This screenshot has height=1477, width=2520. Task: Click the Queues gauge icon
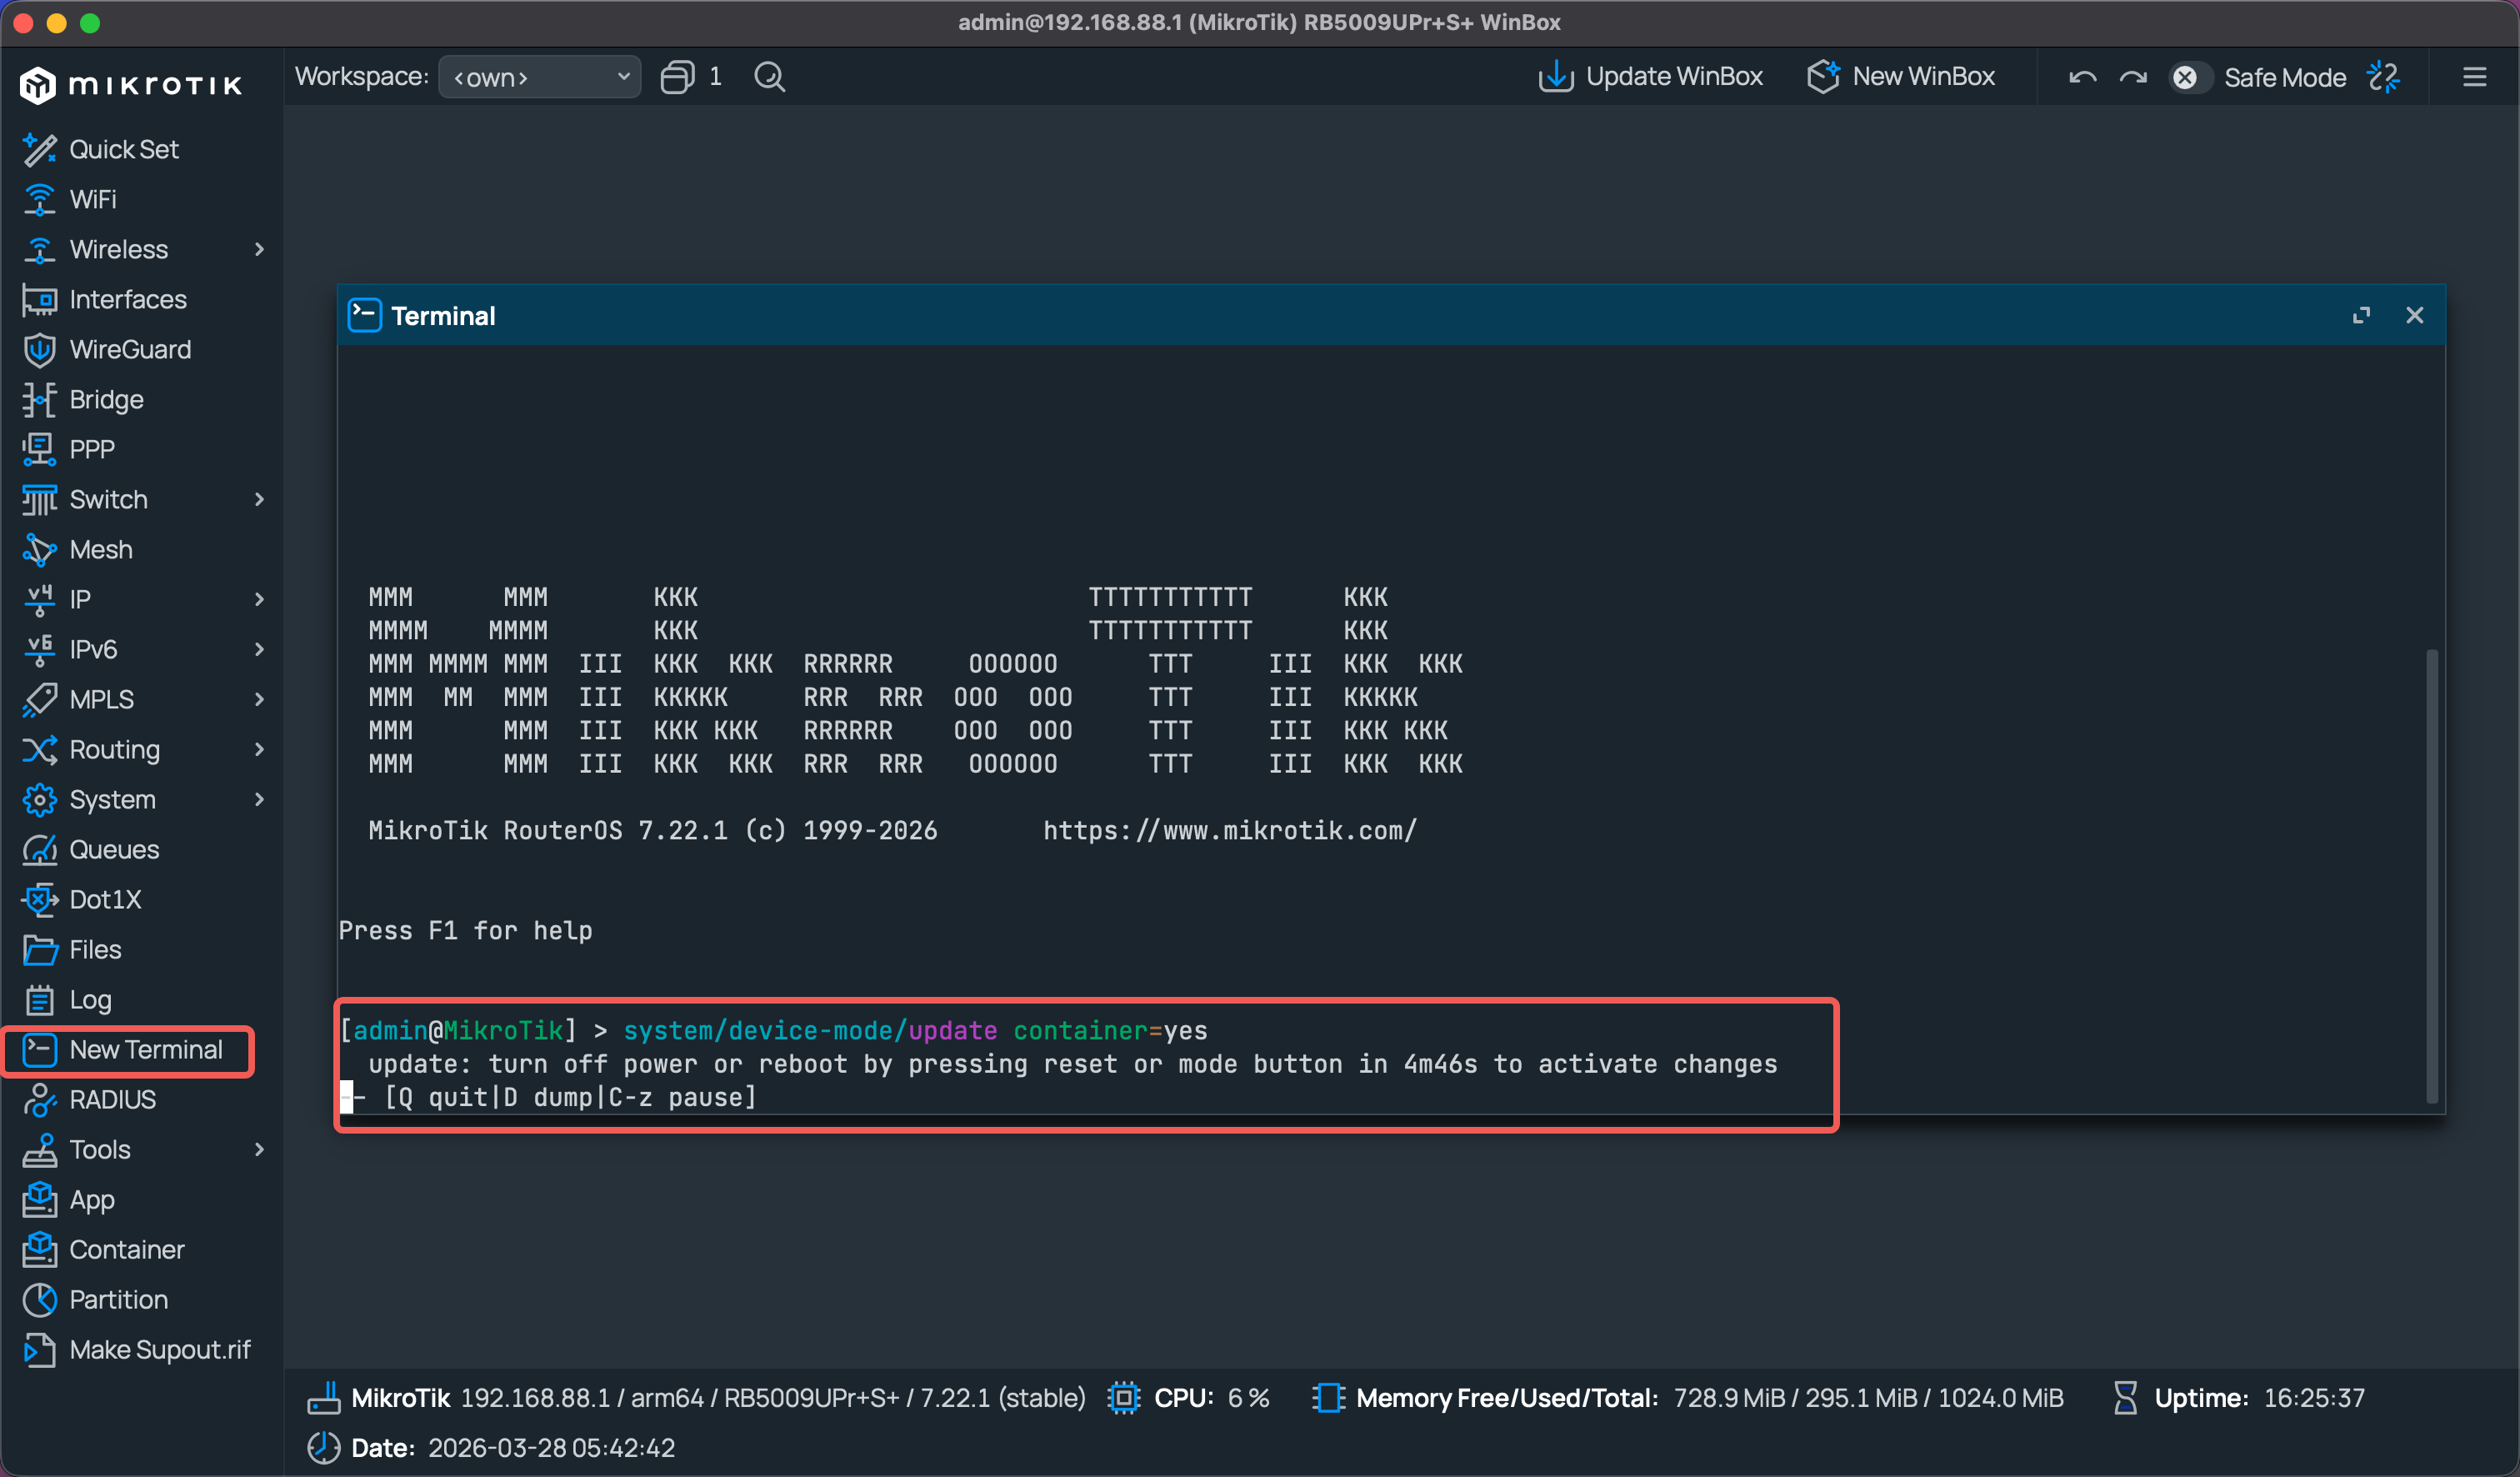click(x=39, y=849)
